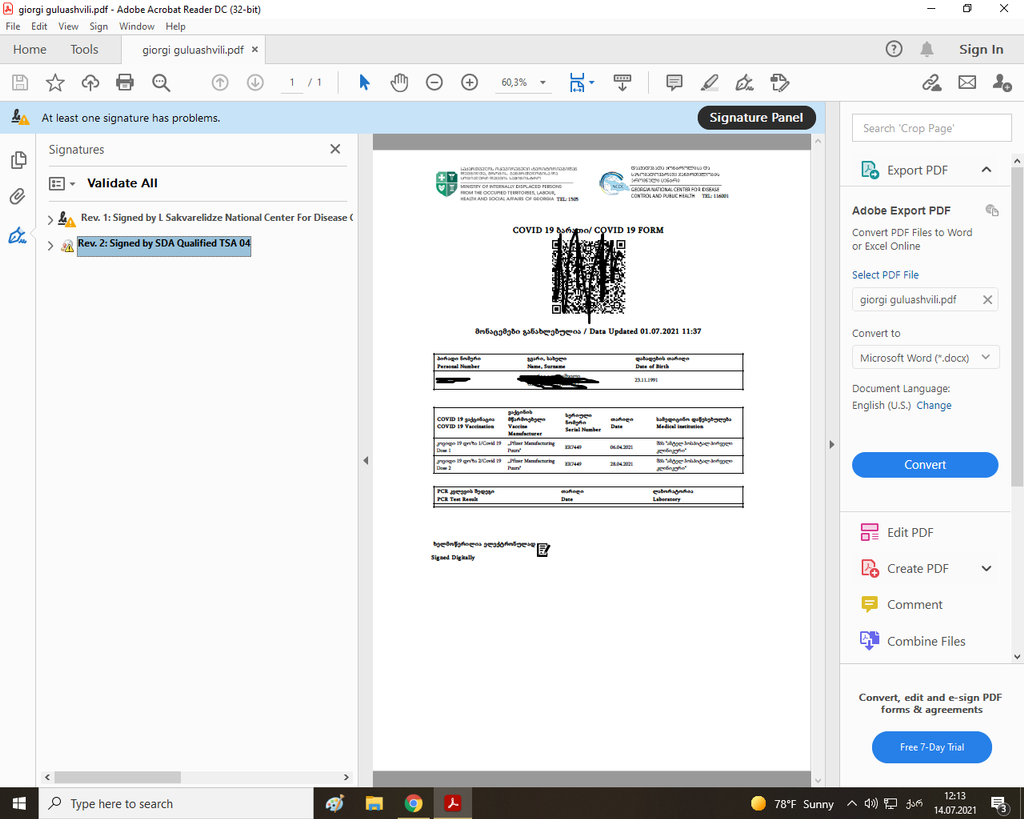
Task: Close the giorgi guluashvili.pdf tab
Action: [x=255, y=50]
